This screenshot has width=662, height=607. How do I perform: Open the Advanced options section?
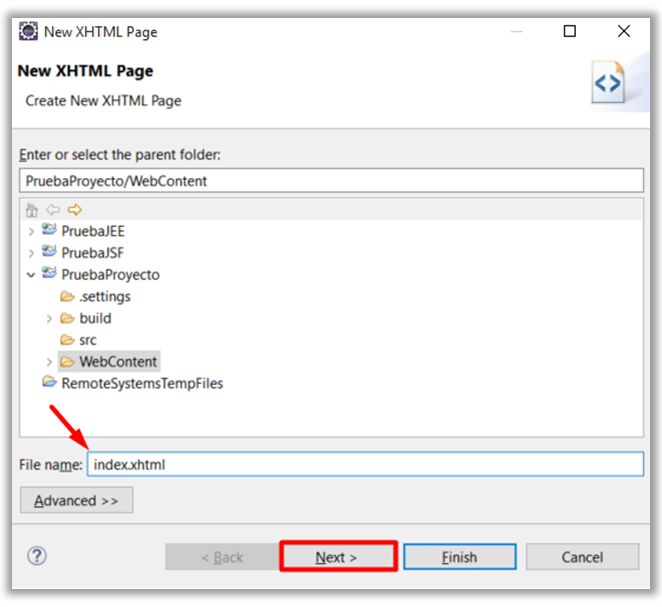click(x=76, y=500)
